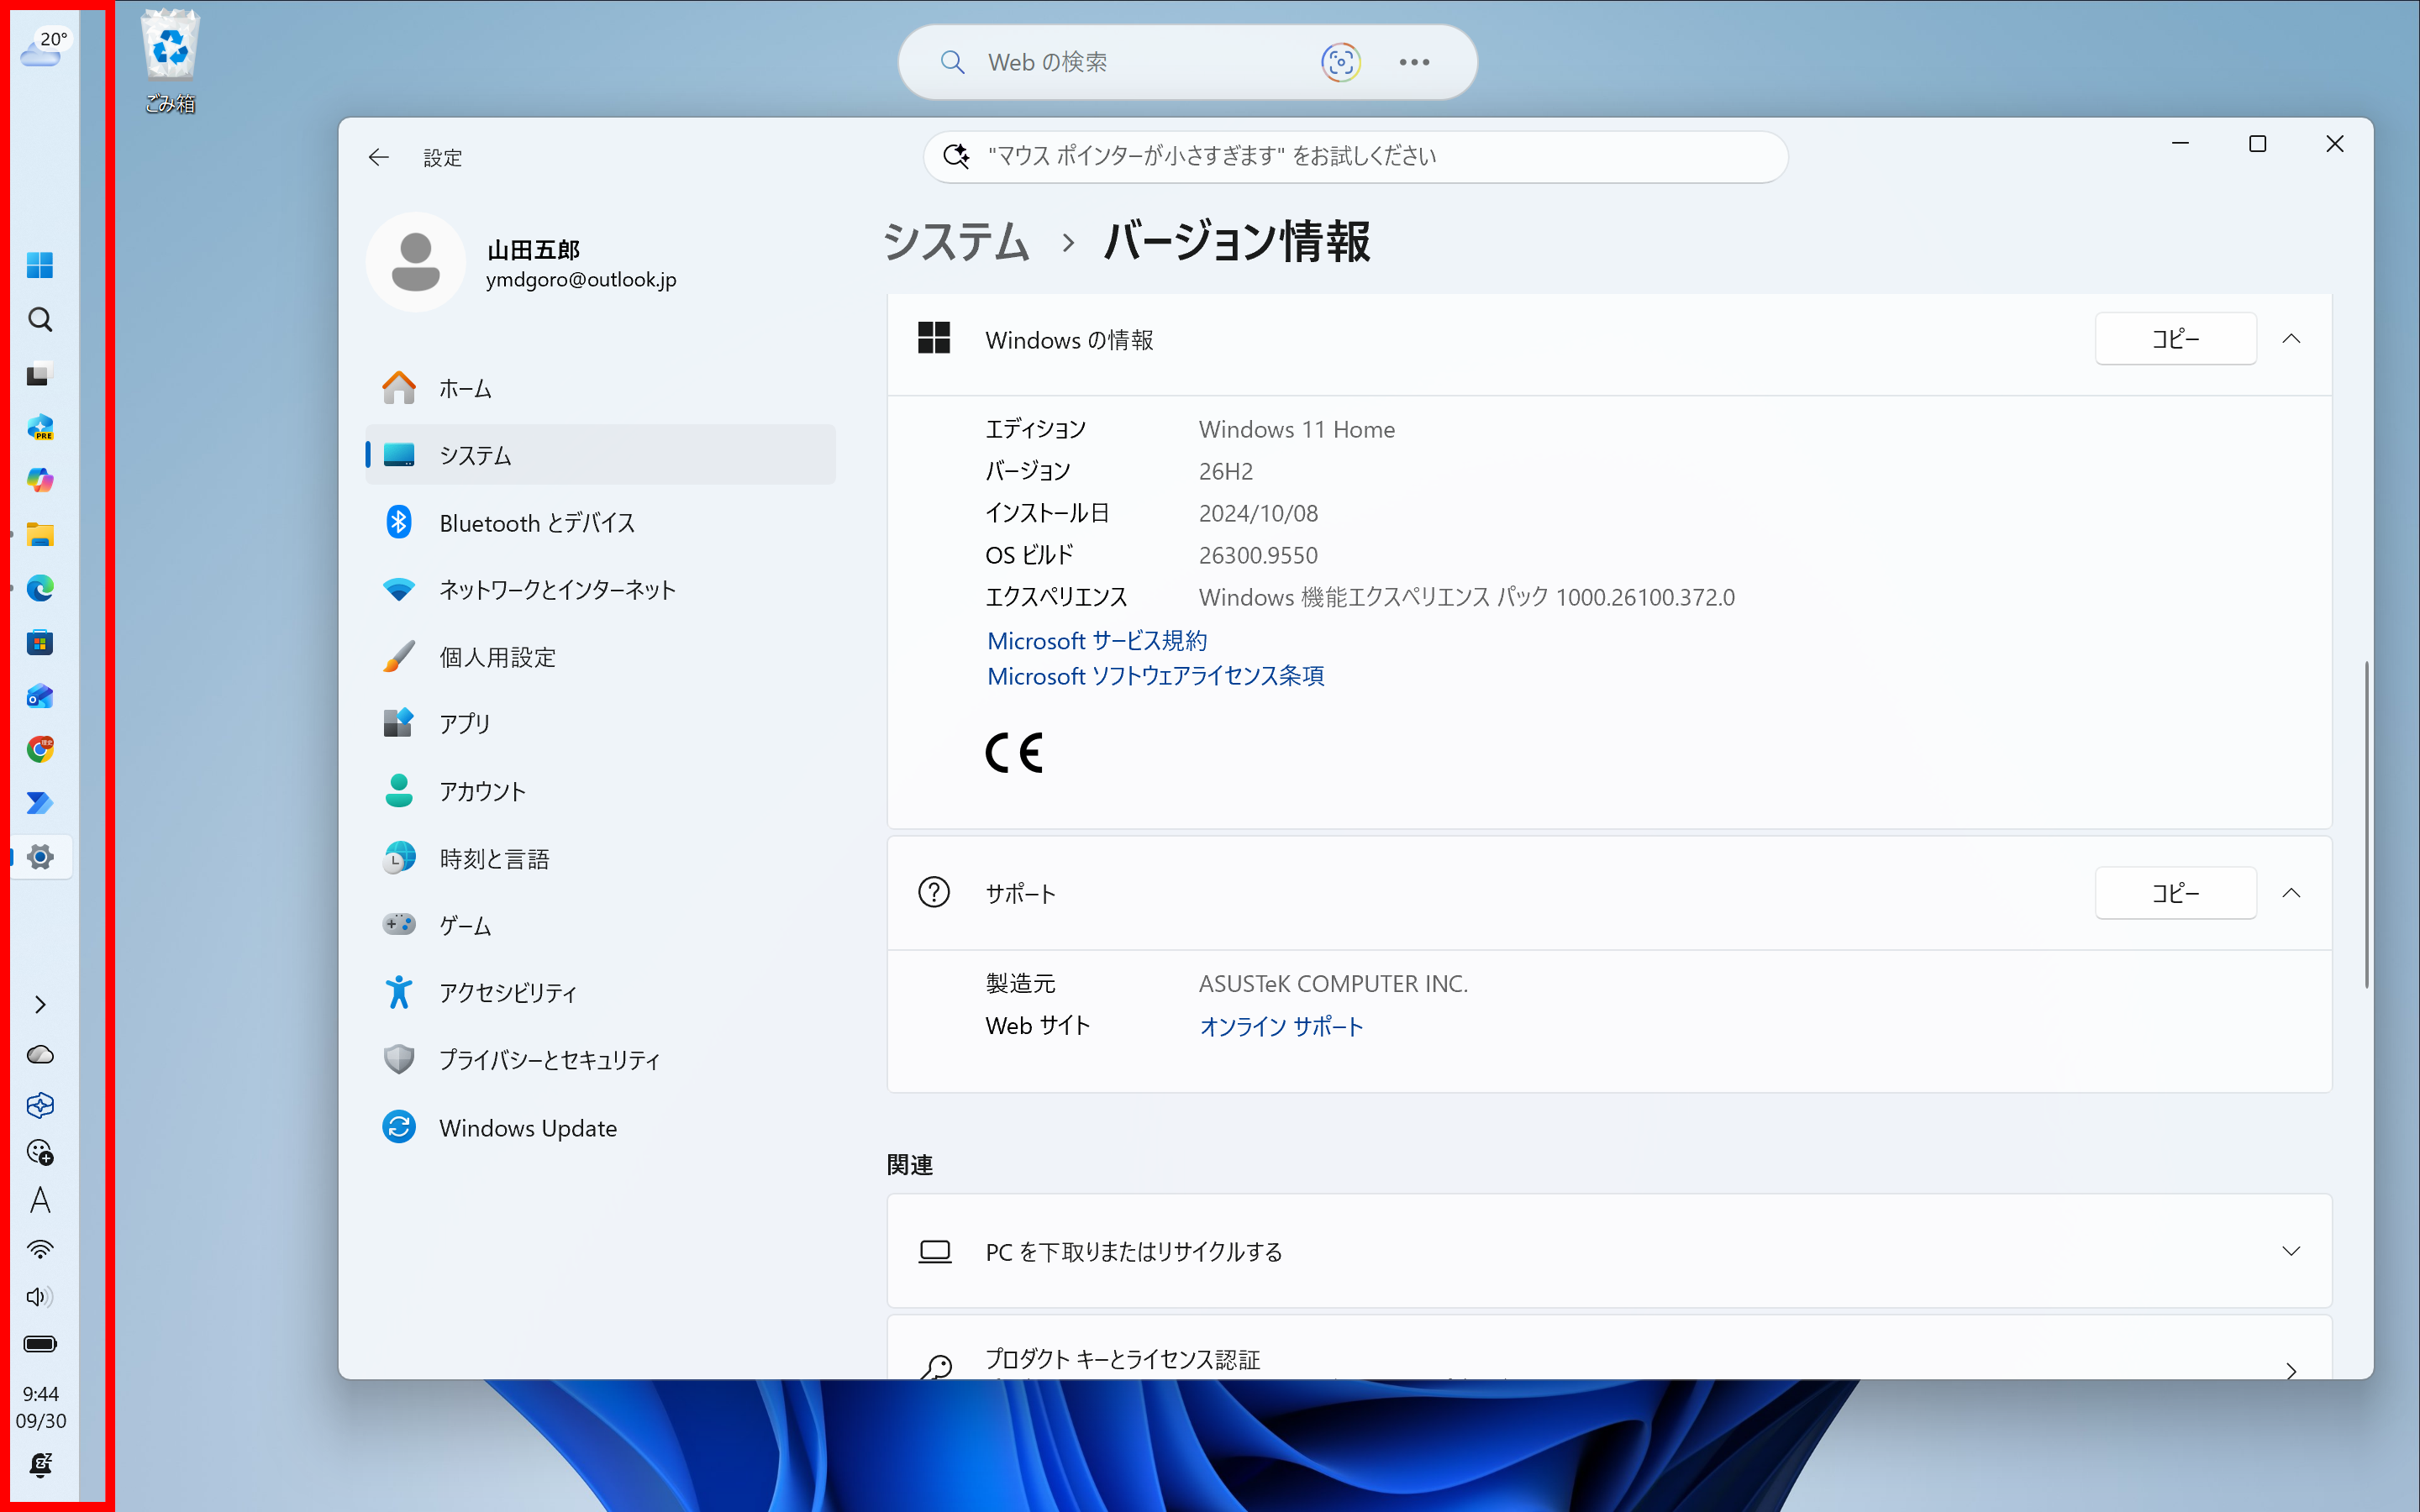The height and width of the screenshot is (1512, 2420).
Task: Open ゲーム settings page
Action: (x=600, y=925)
